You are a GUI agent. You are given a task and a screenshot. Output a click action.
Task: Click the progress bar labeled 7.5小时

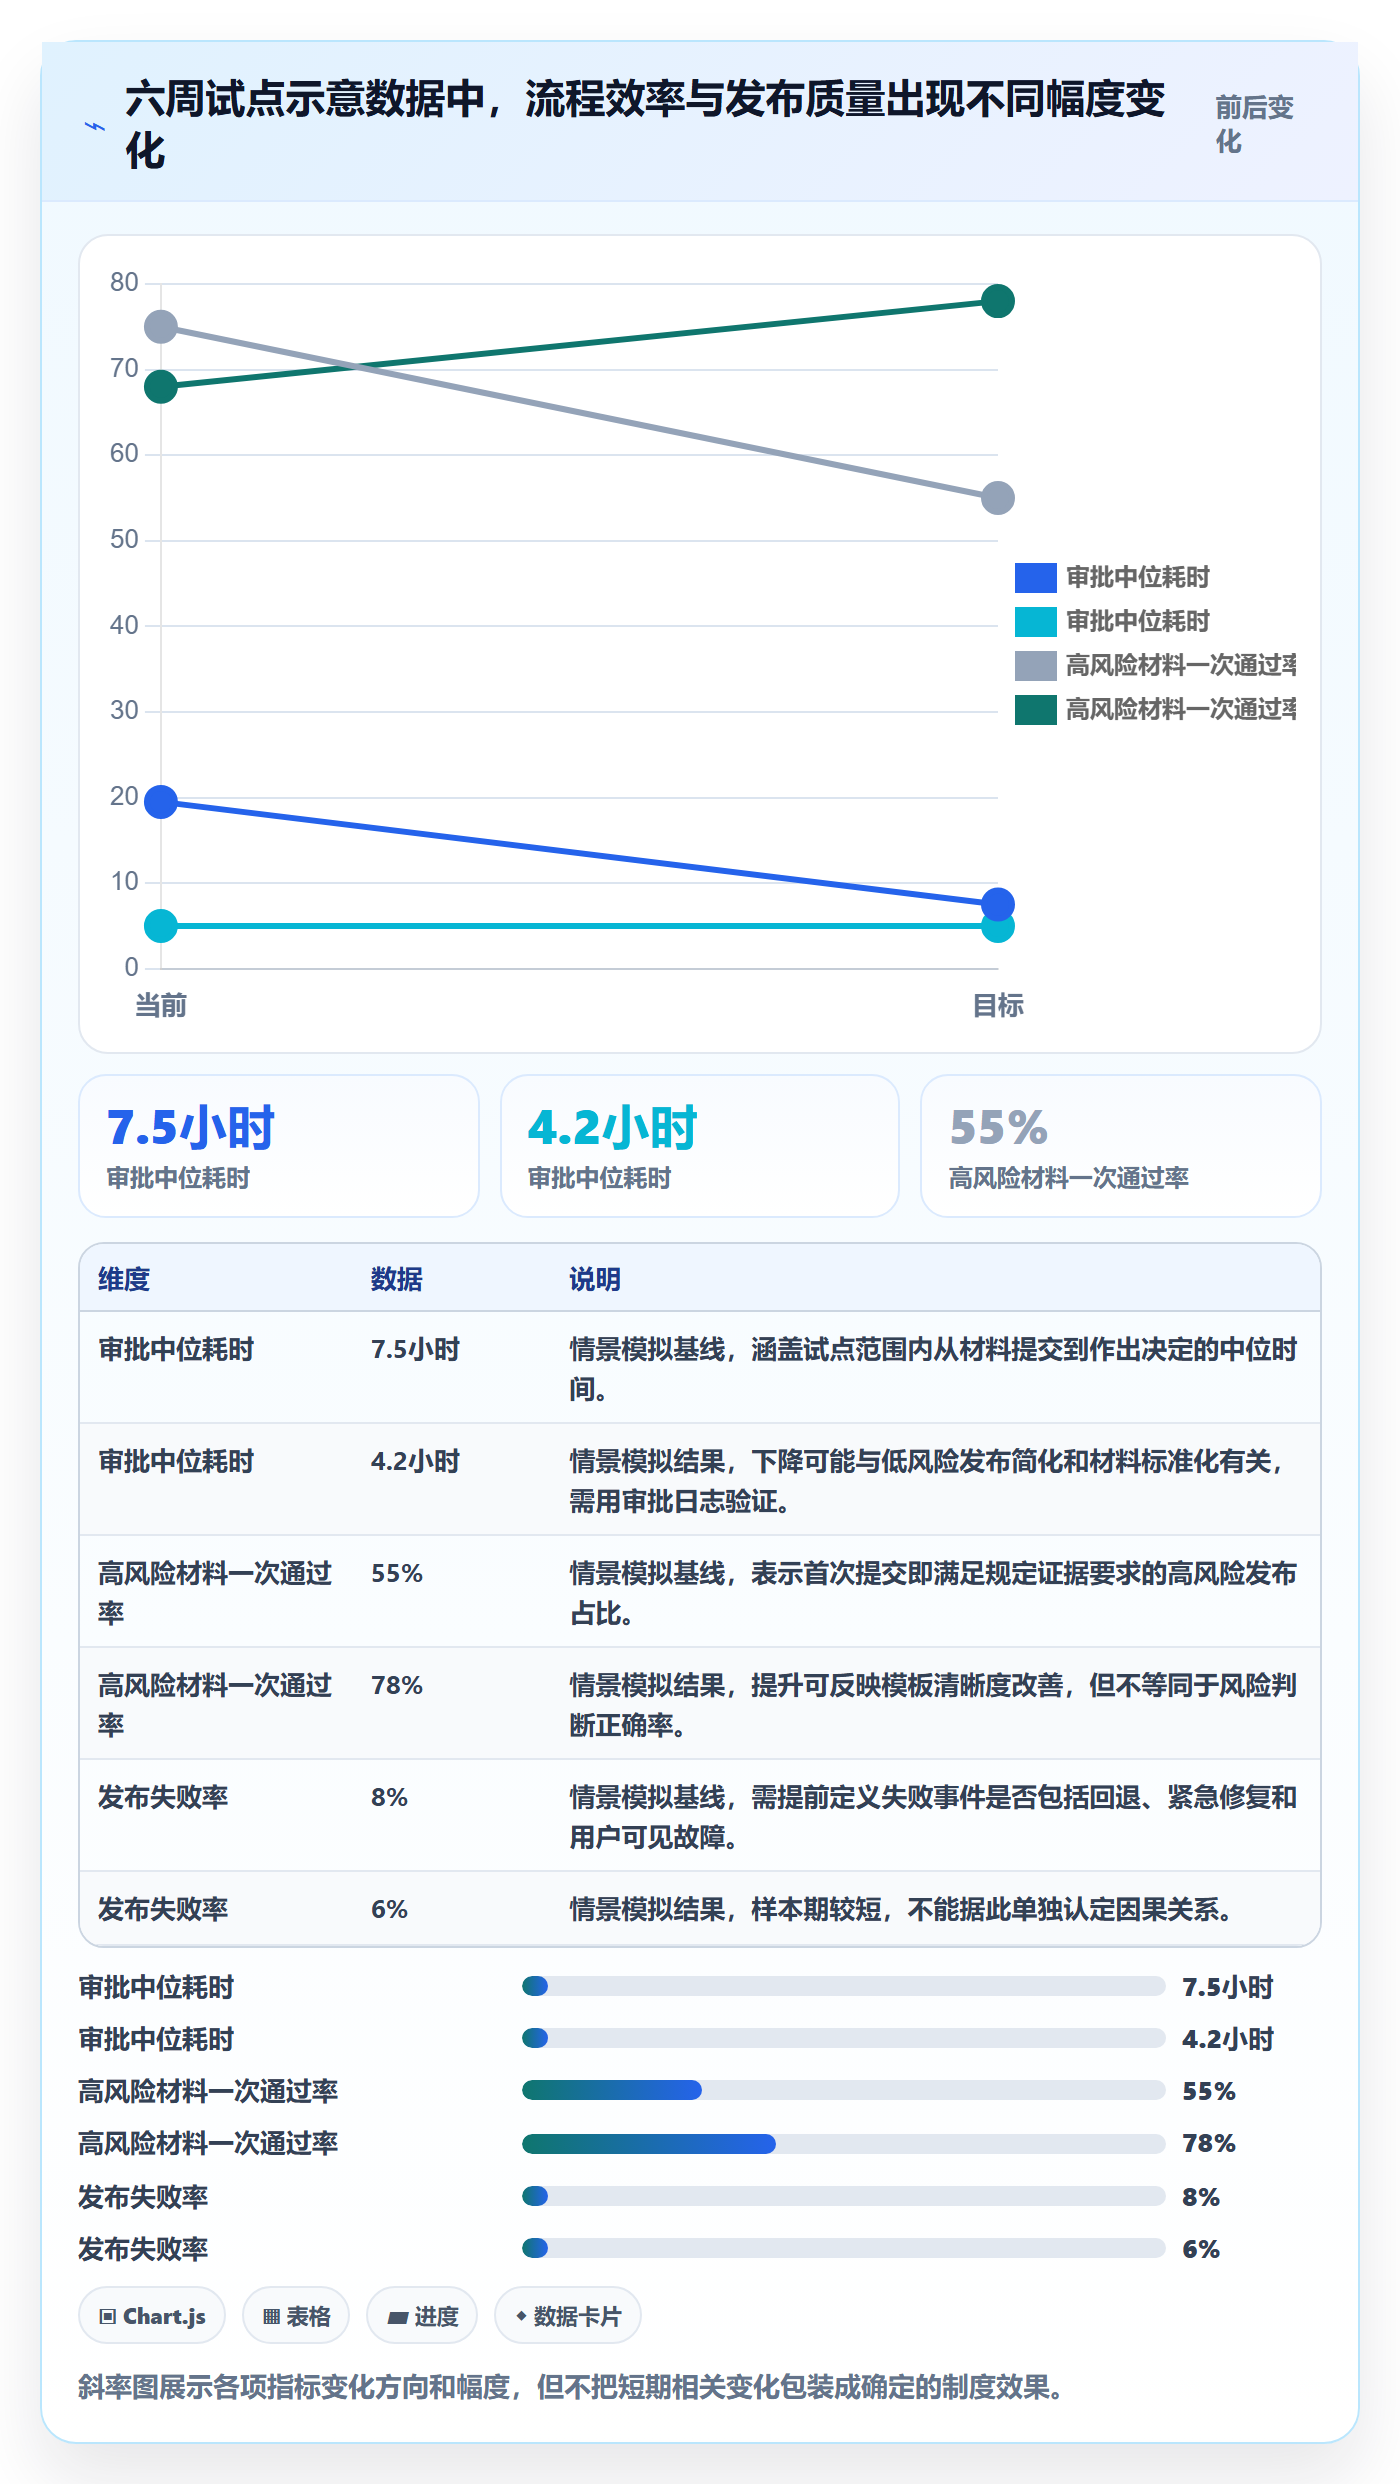click(843, 1986)
